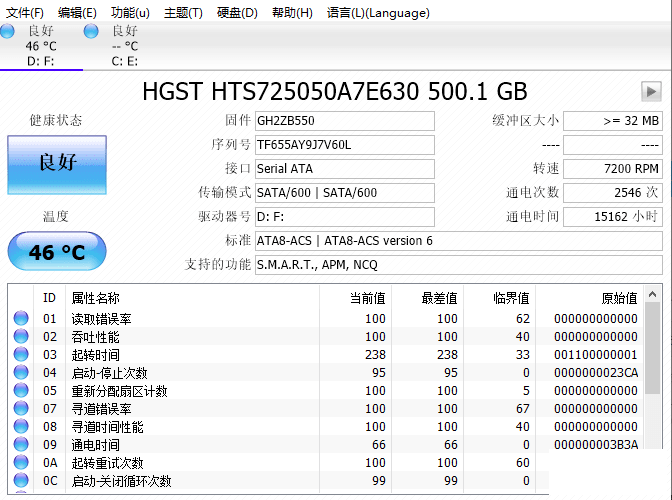This screenshot has width=672, height=500.
Task: Open the 帮助(H) menu
Action: click(x=292, y=12)
